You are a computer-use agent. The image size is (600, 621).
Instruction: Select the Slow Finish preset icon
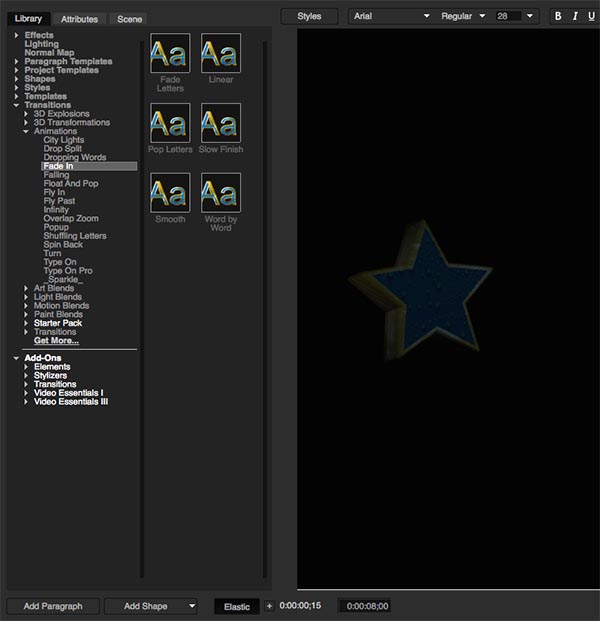[x=221, y=123]
